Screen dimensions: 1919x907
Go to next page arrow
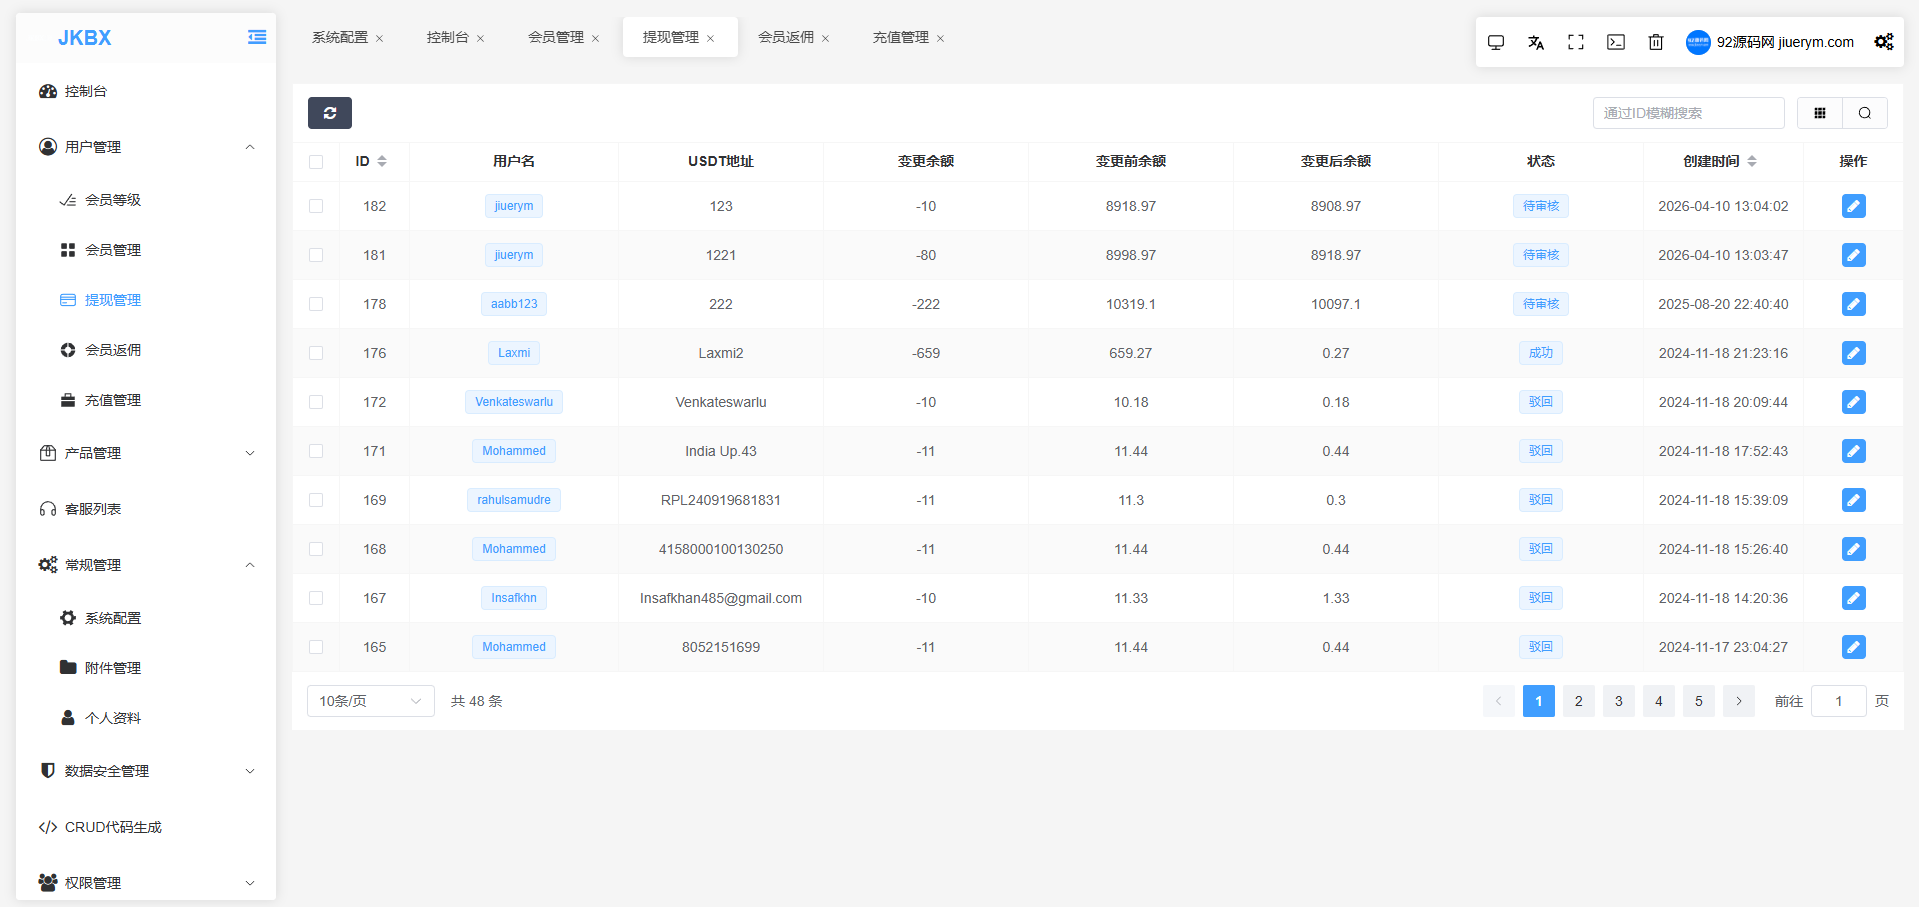[1739, 701]
